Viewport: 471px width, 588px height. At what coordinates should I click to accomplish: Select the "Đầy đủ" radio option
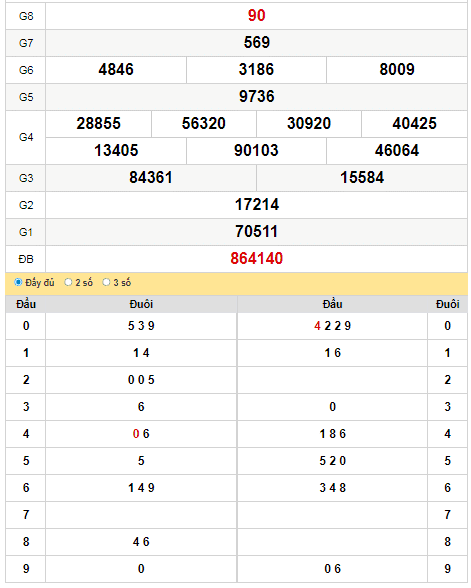[18, 282]
